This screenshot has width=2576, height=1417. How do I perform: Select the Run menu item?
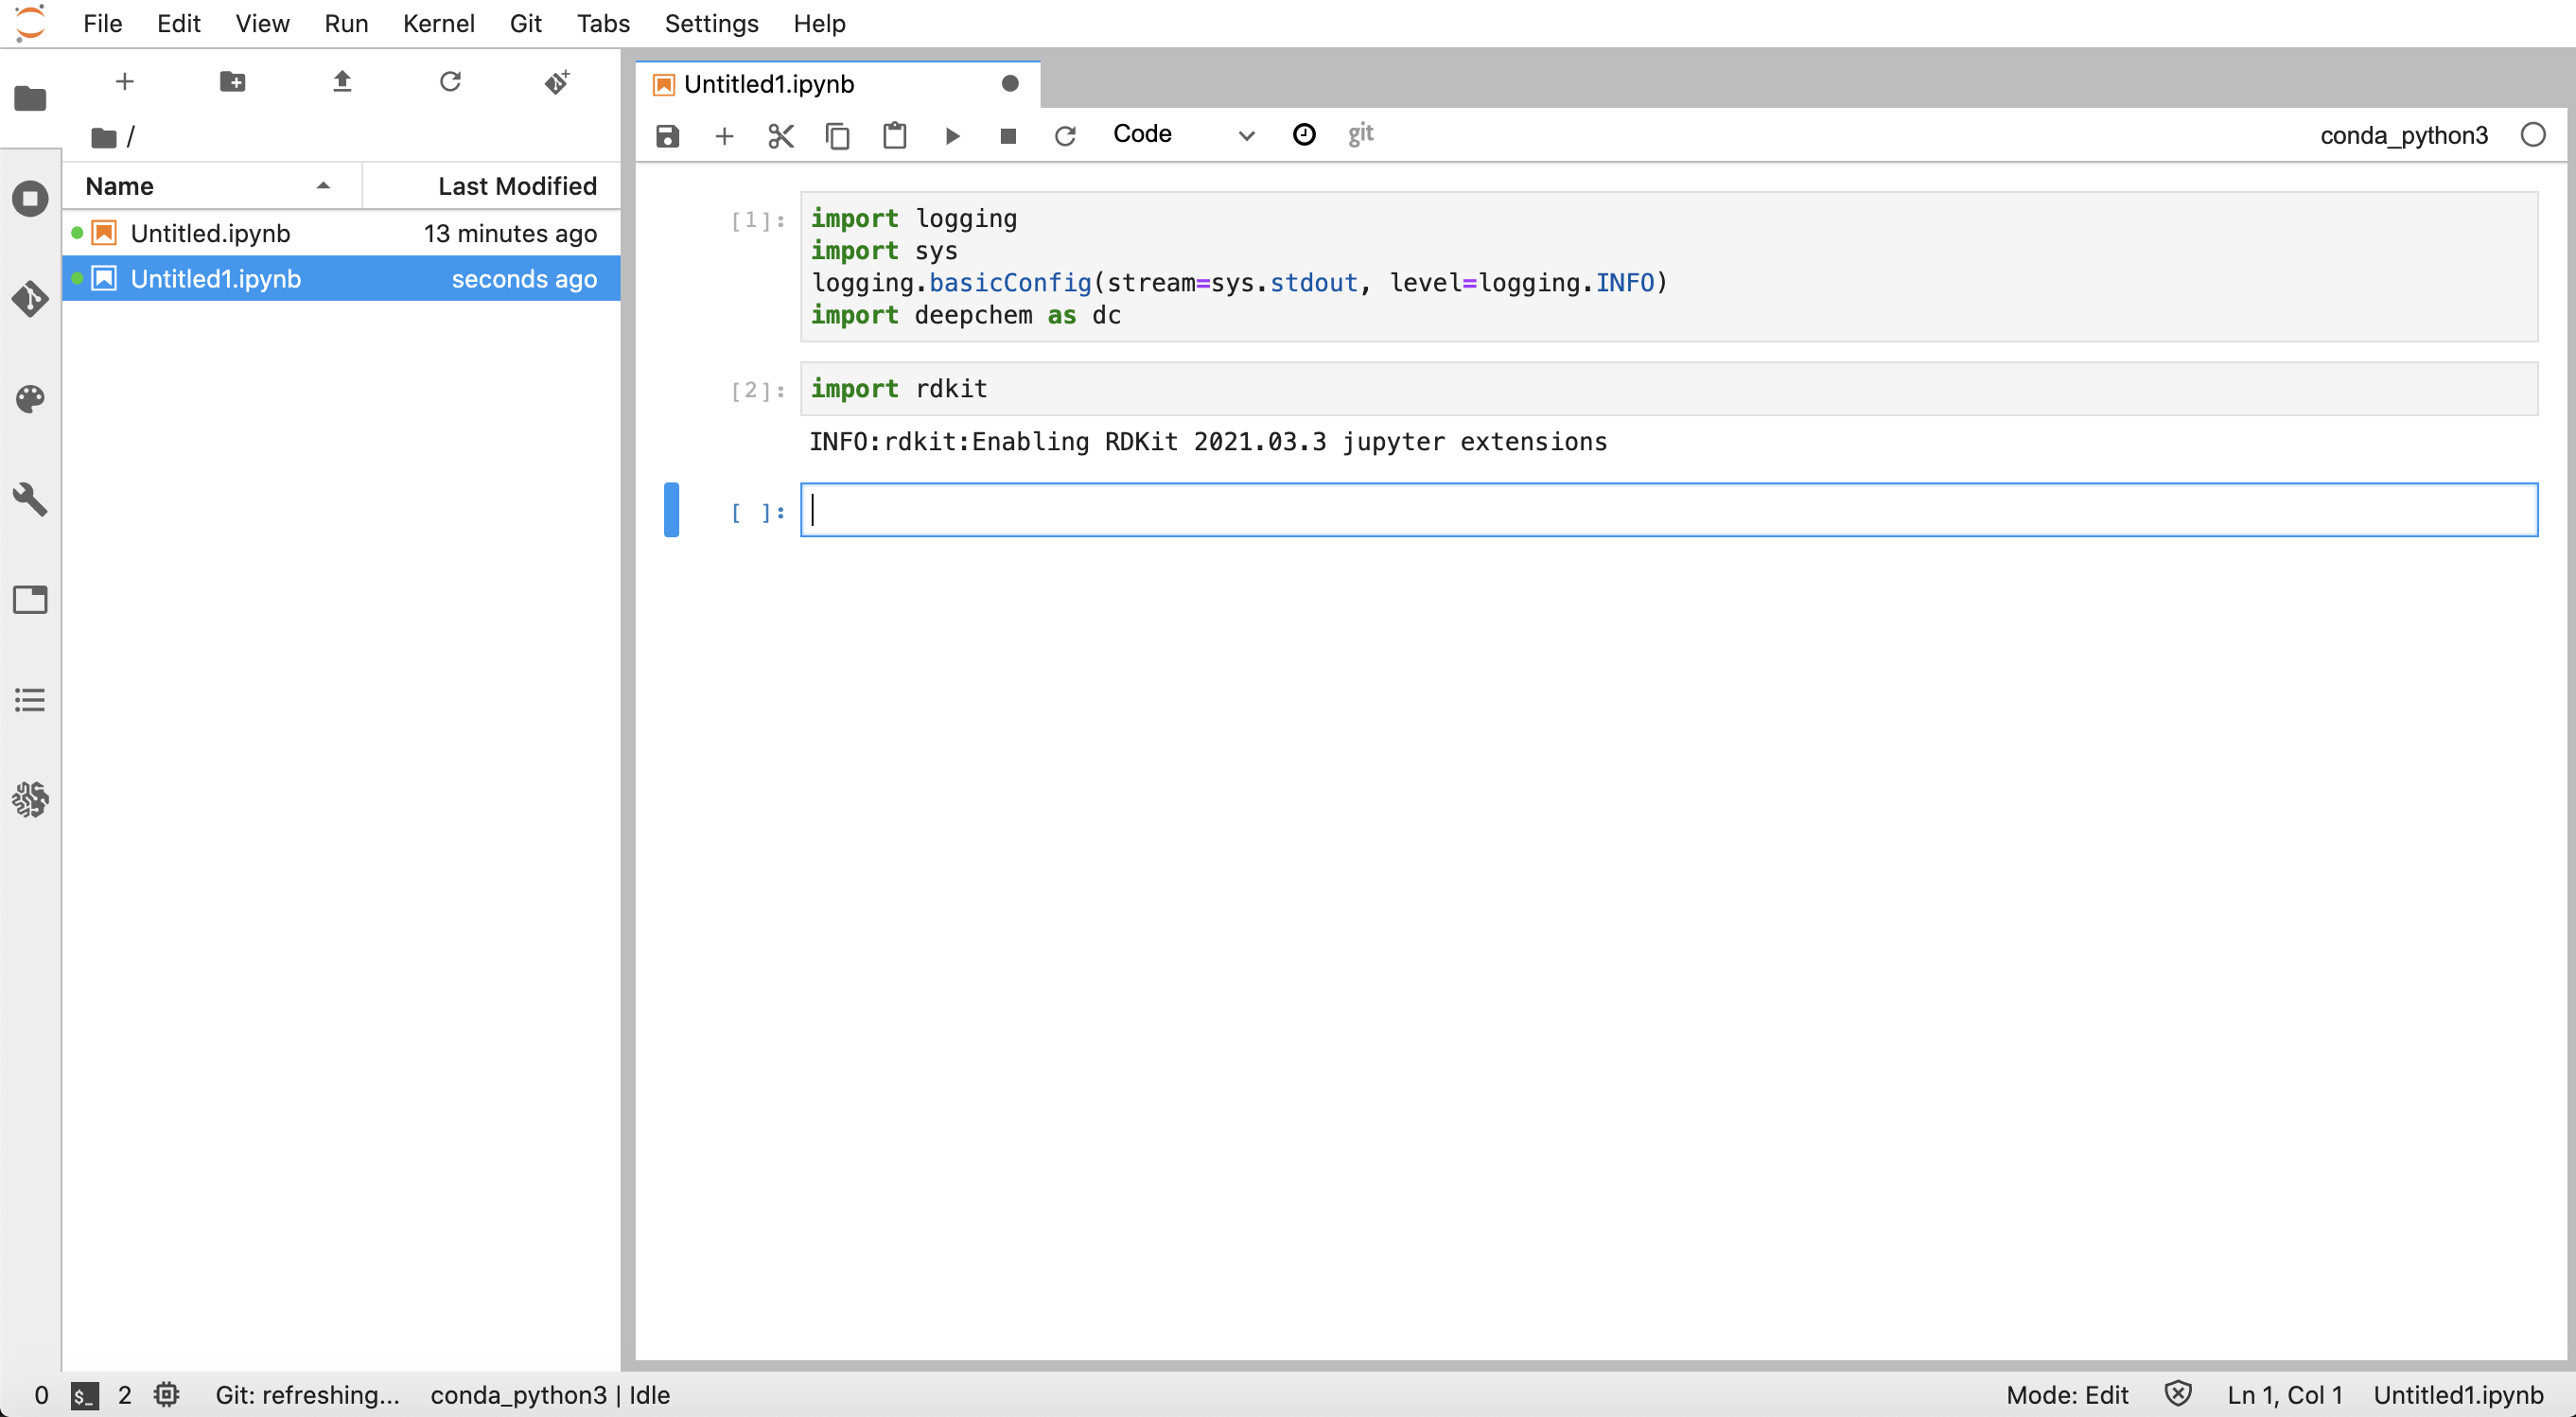(x=343, y=23)
